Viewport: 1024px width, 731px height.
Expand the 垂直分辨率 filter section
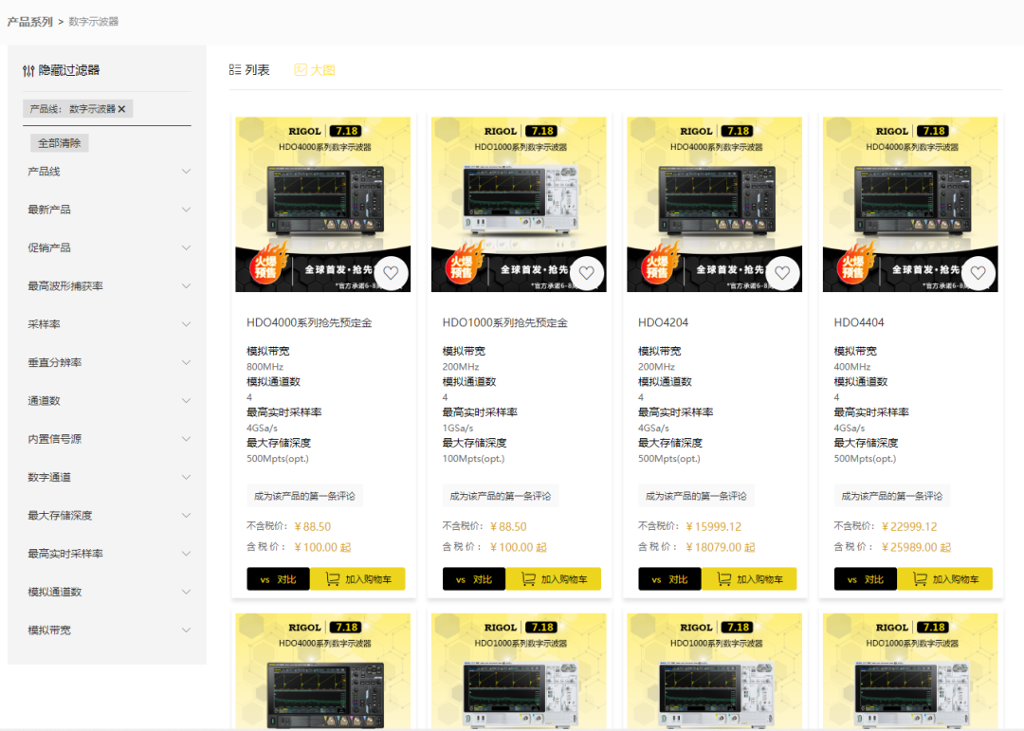[x=108, y=363]
